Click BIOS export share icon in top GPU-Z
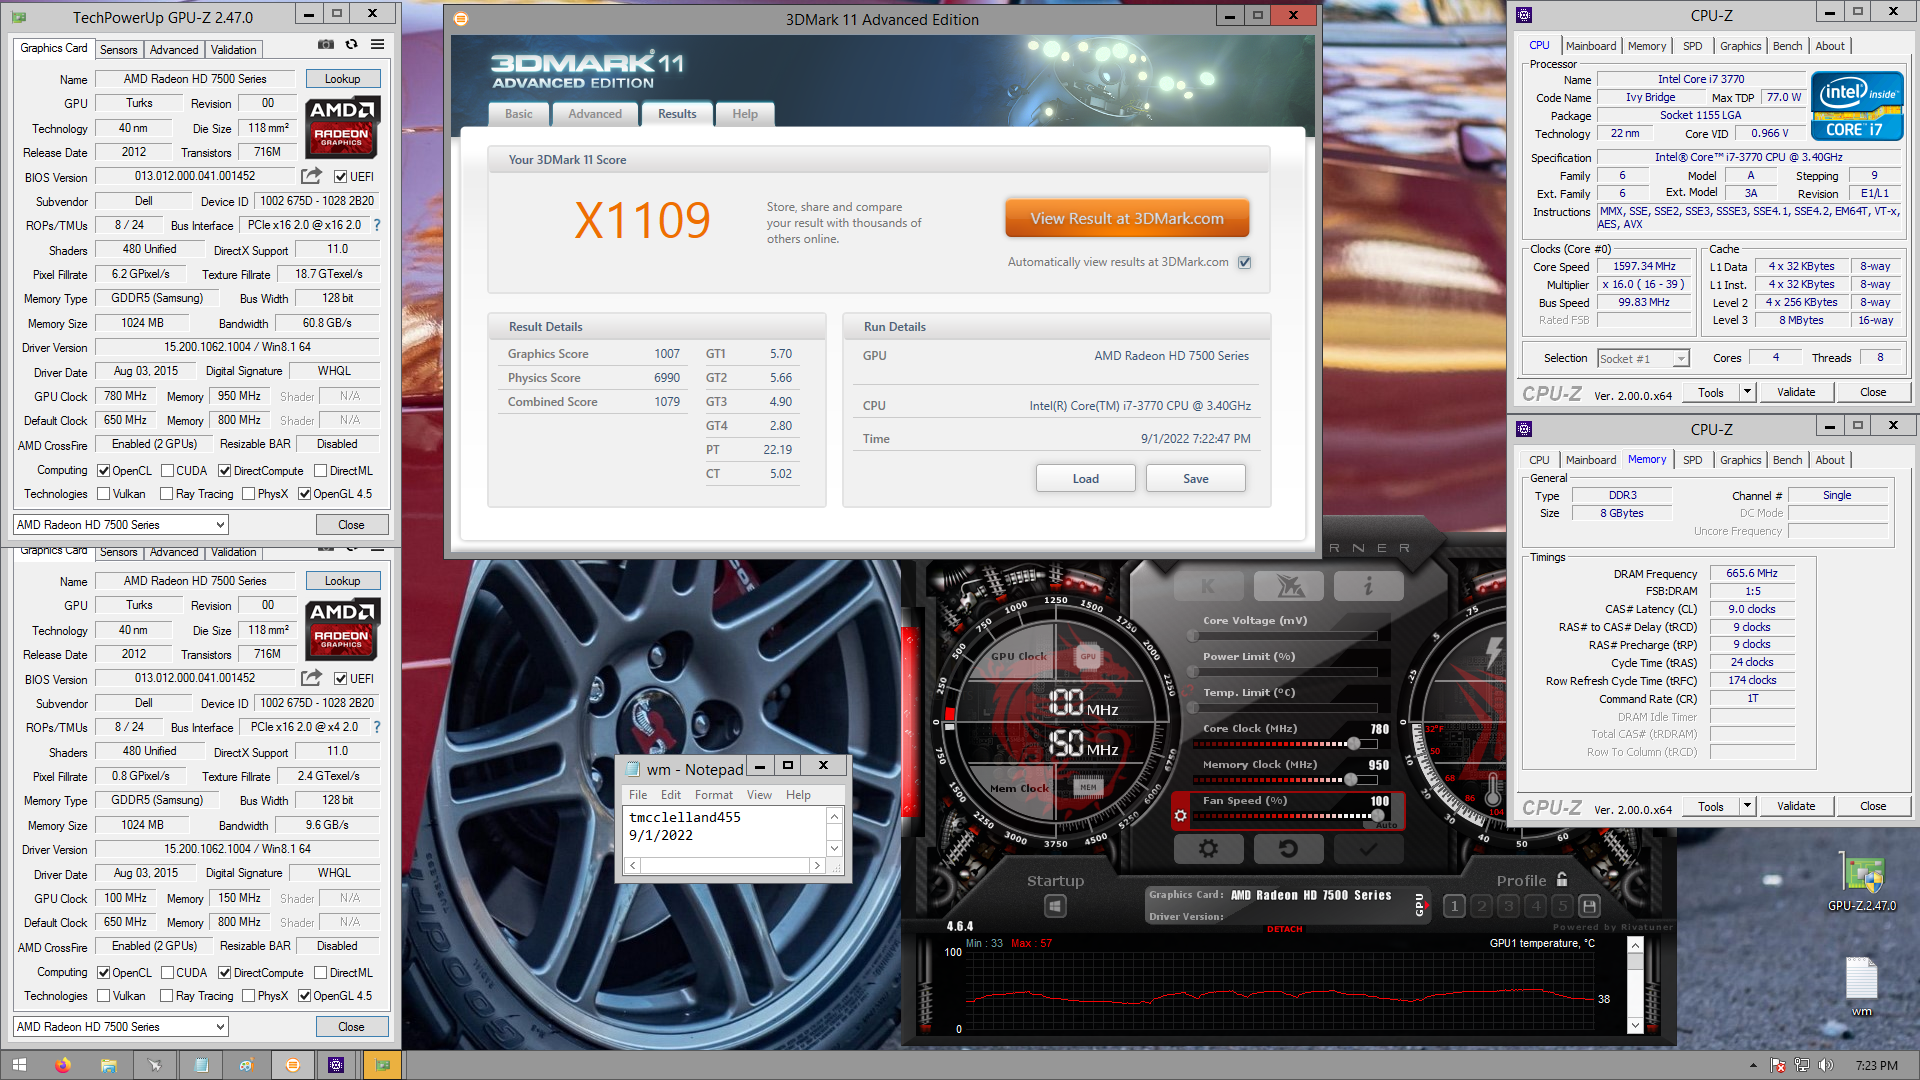1920x1080 pixels. coord(312,176)
